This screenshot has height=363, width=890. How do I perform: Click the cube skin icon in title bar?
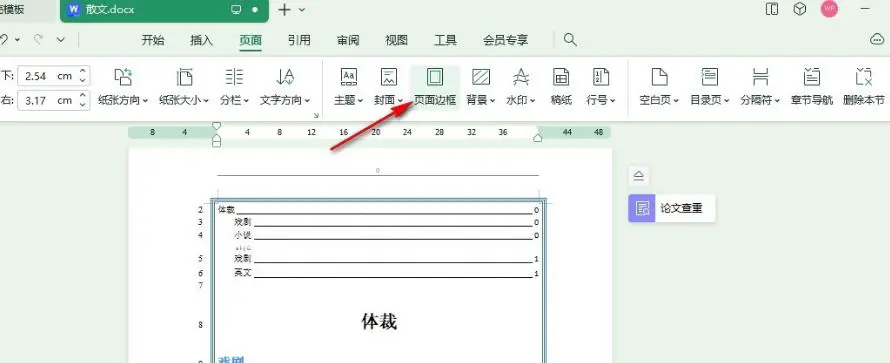(x=800, y=9)
